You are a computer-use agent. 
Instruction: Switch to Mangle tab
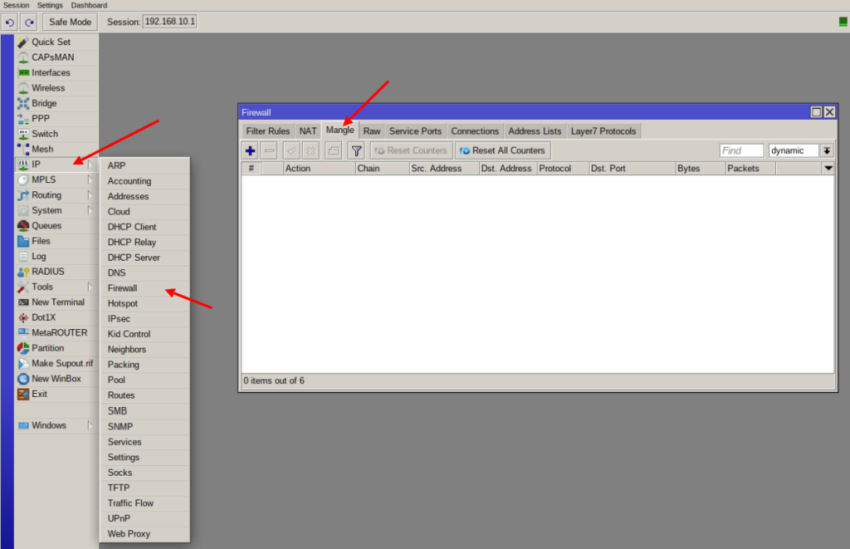(x=340, y=130)
